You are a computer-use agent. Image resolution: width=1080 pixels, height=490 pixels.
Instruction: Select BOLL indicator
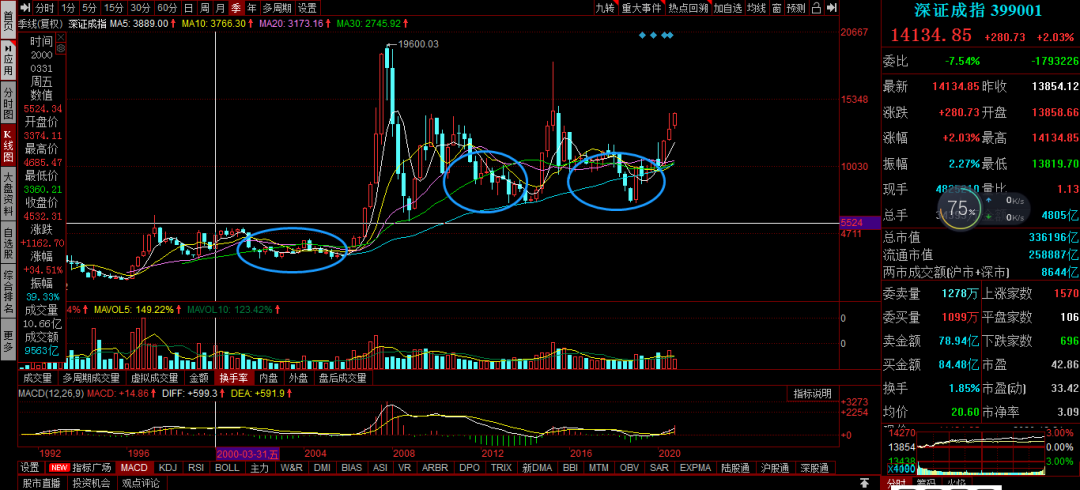pos(227,467)
